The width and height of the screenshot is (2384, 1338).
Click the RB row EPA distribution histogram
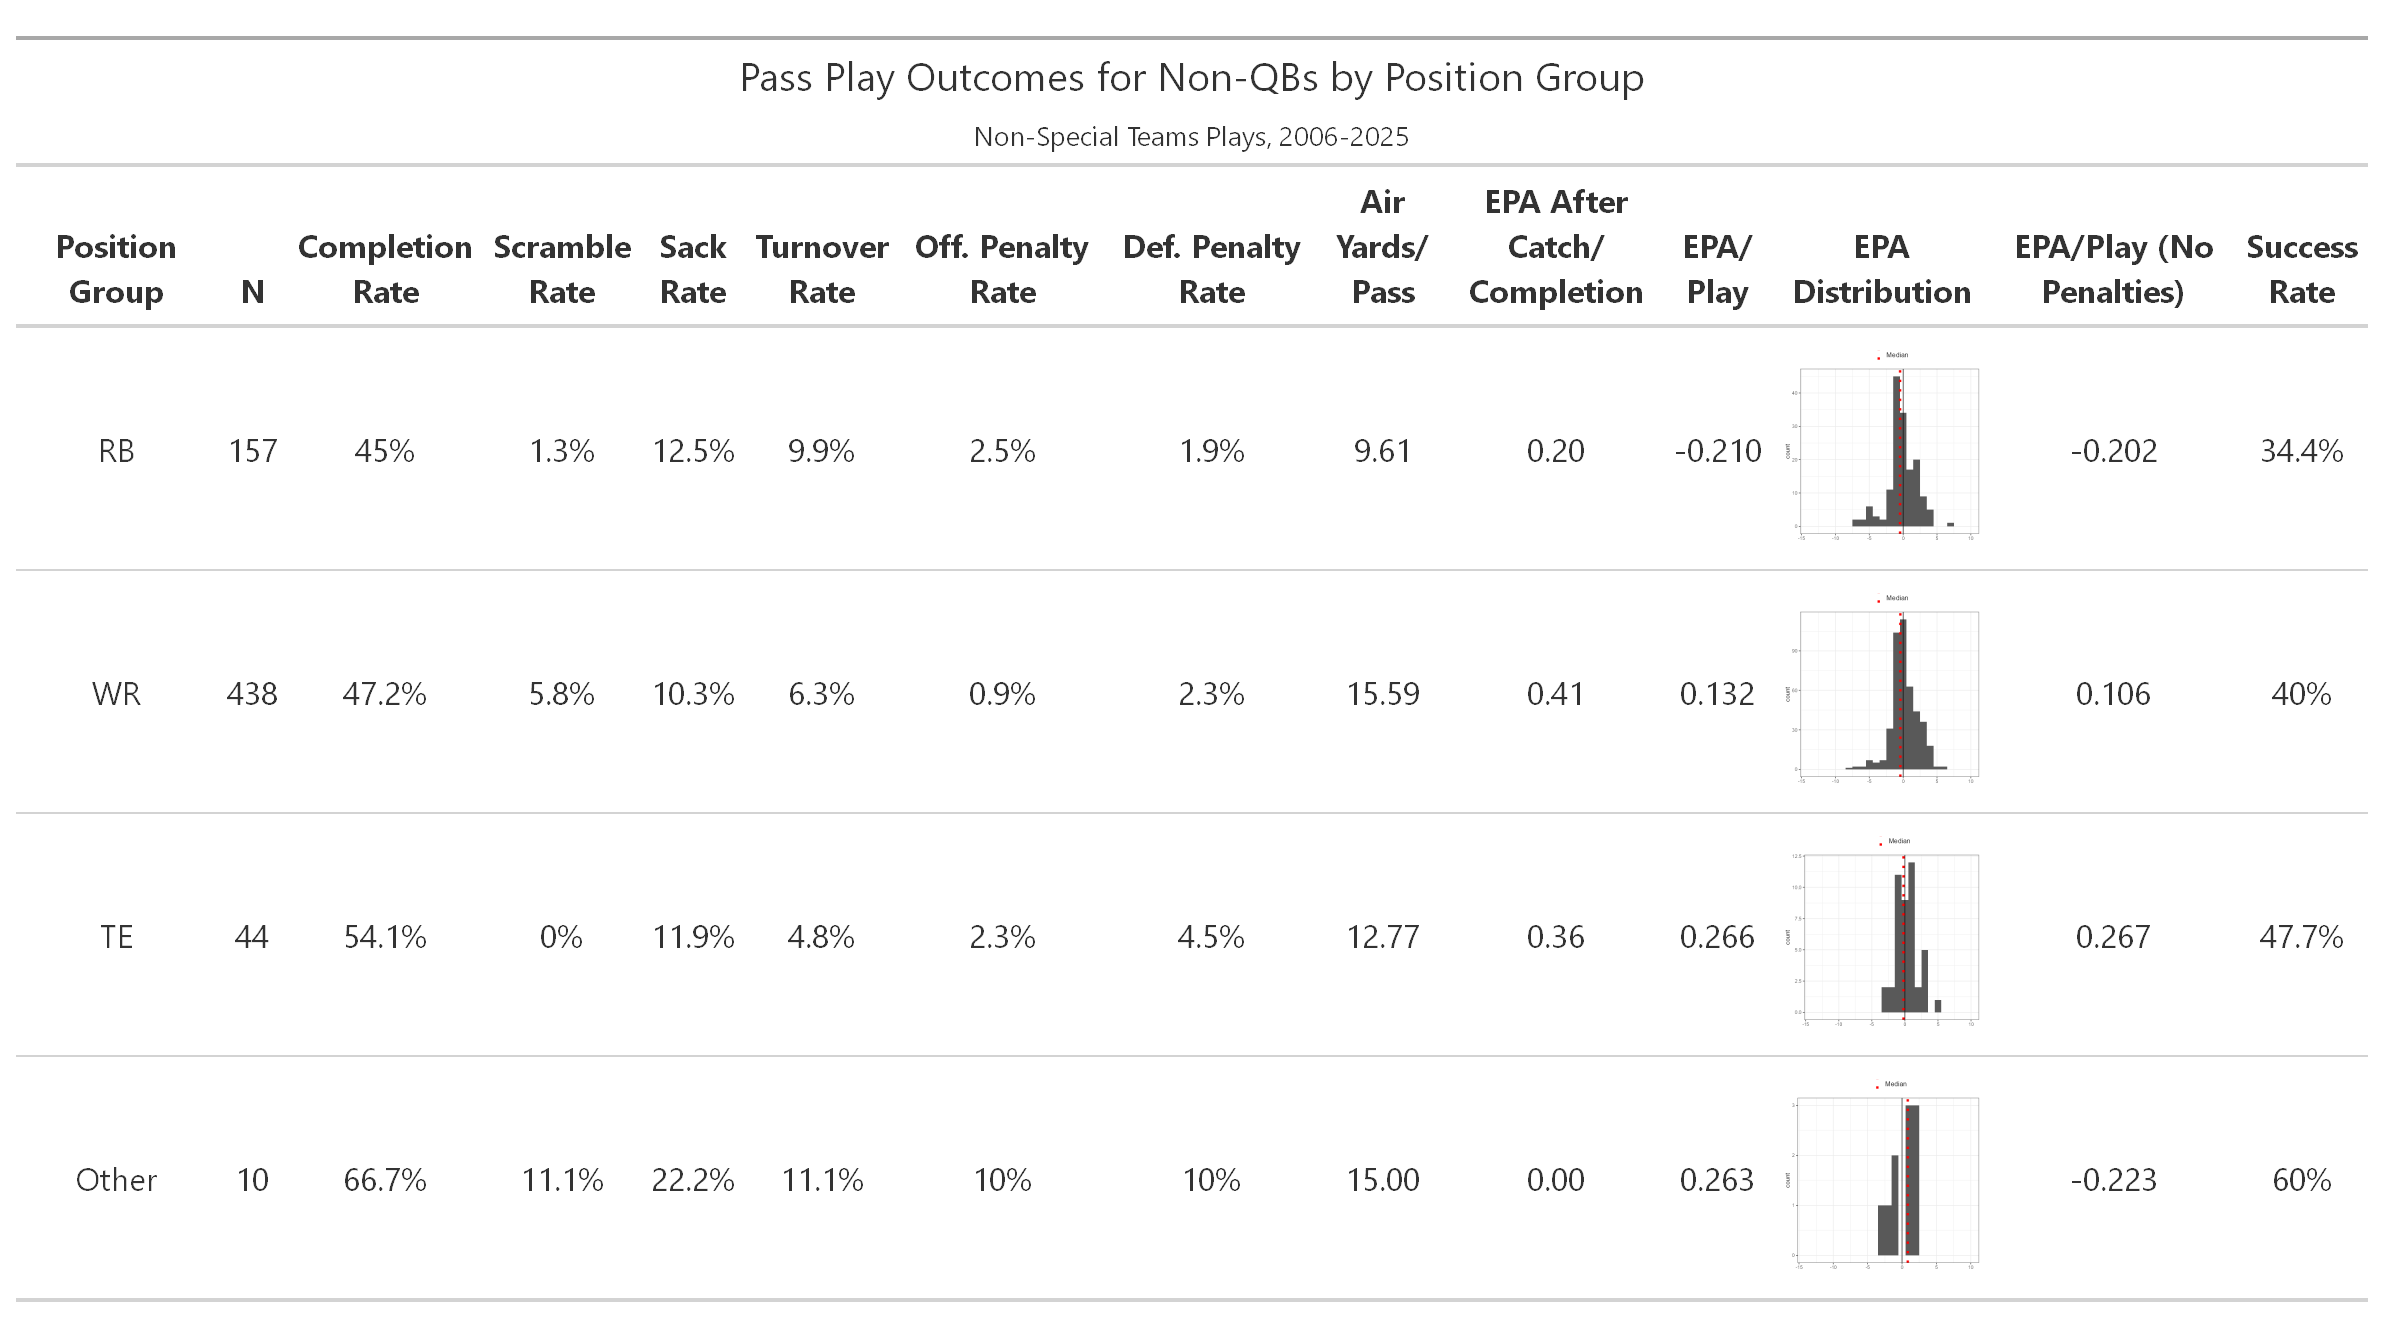[1882, 450]
